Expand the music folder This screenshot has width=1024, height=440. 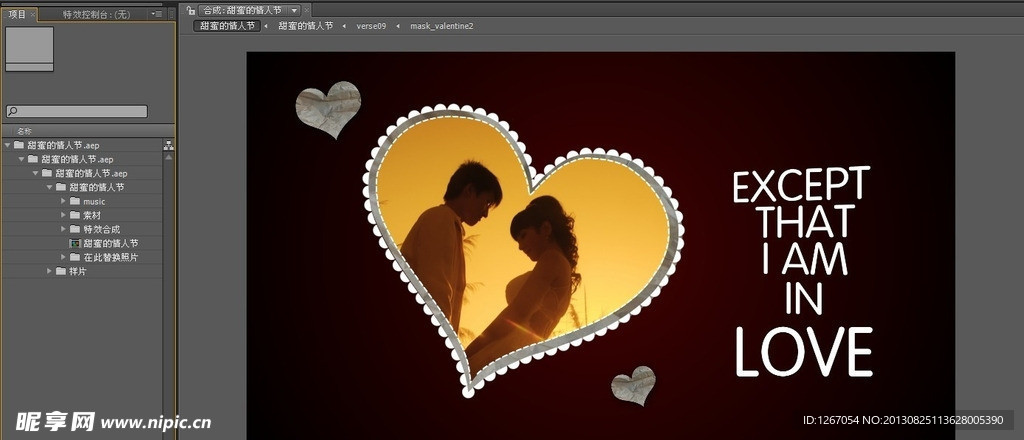pos(63,201)
